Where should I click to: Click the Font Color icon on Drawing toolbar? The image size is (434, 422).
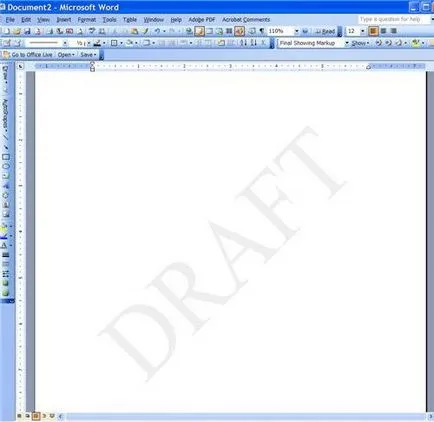click(4, 246)
